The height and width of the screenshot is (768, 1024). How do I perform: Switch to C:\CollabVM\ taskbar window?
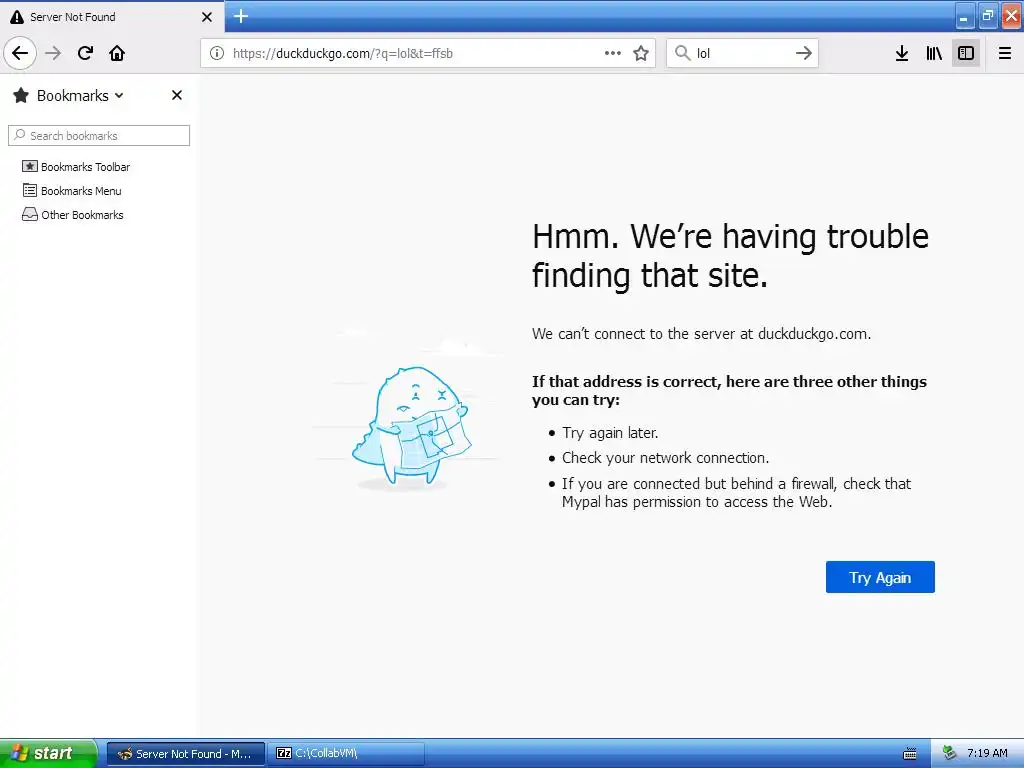pyautogui.click(x=346, y=754)
